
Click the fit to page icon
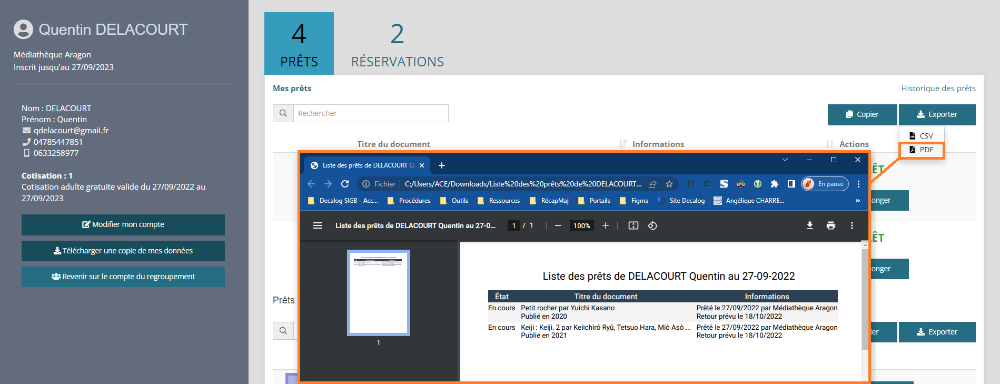pyautogui.click(x=633, y=225)
